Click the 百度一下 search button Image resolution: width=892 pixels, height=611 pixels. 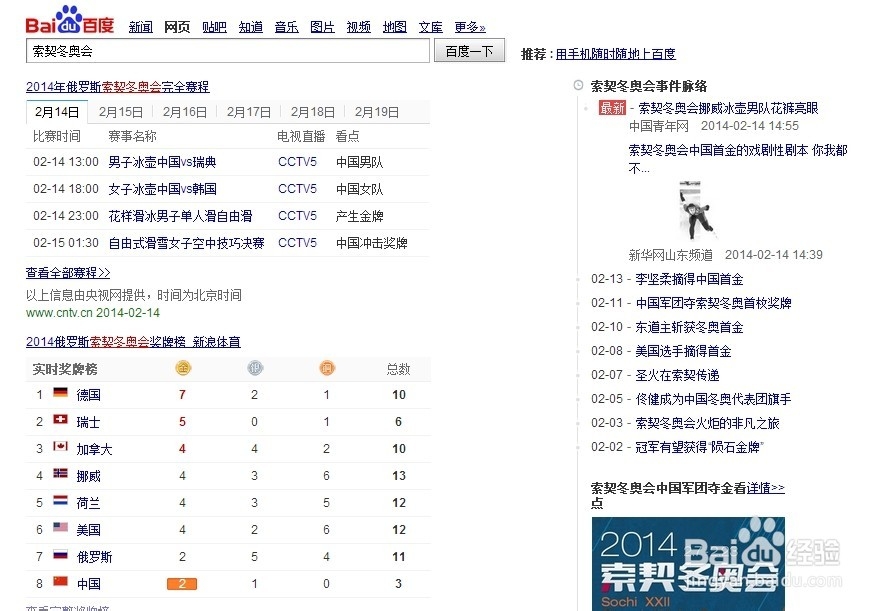click(x=469, y=51)
